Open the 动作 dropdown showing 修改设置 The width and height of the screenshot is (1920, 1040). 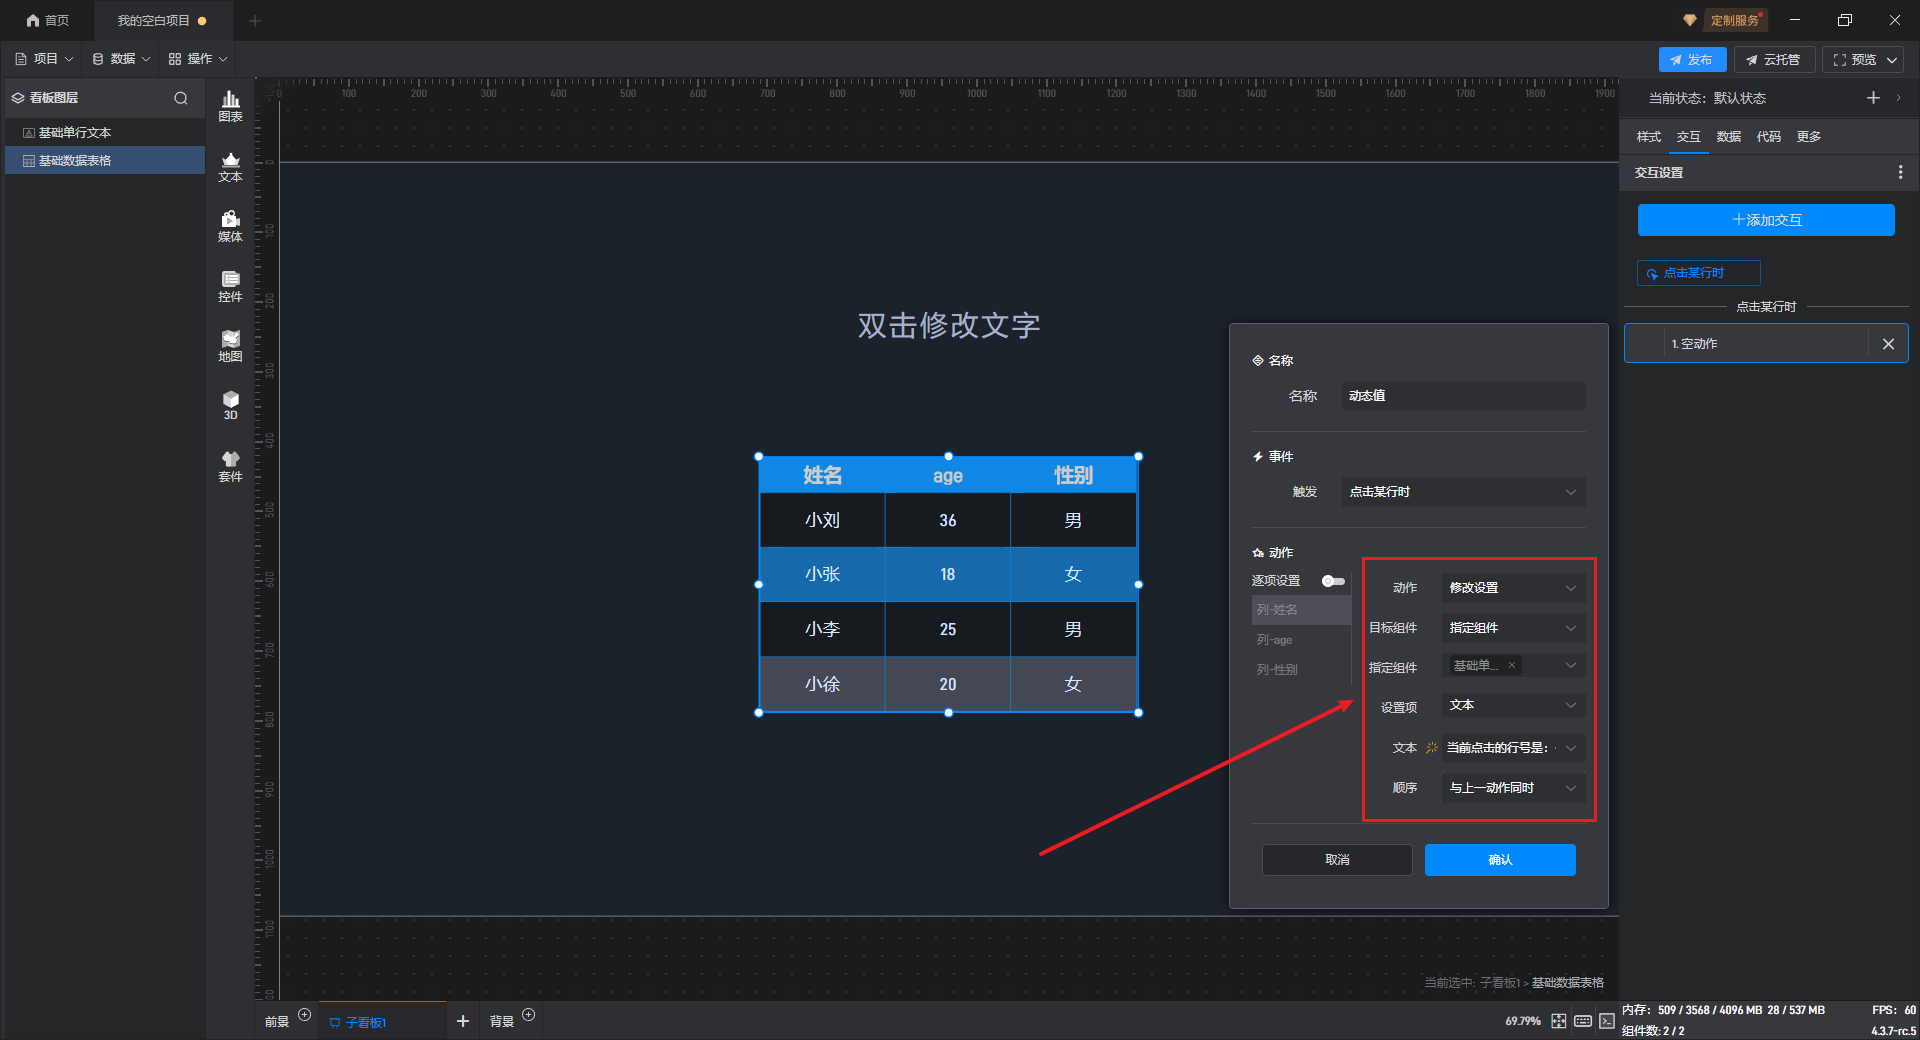click(1513, 588)
